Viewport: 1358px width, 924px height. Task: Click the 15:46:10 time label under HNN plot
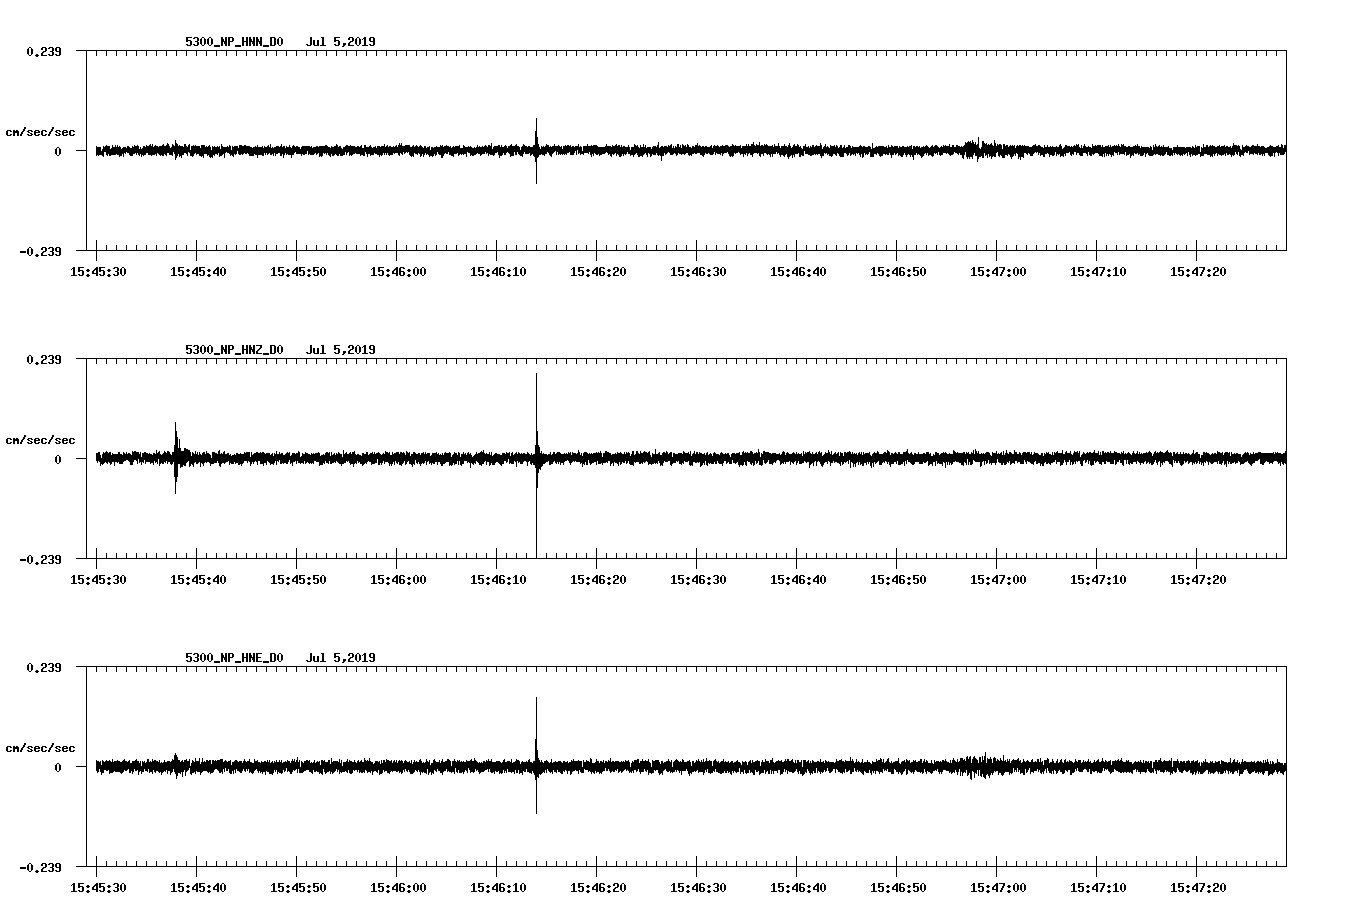[498, 271]
